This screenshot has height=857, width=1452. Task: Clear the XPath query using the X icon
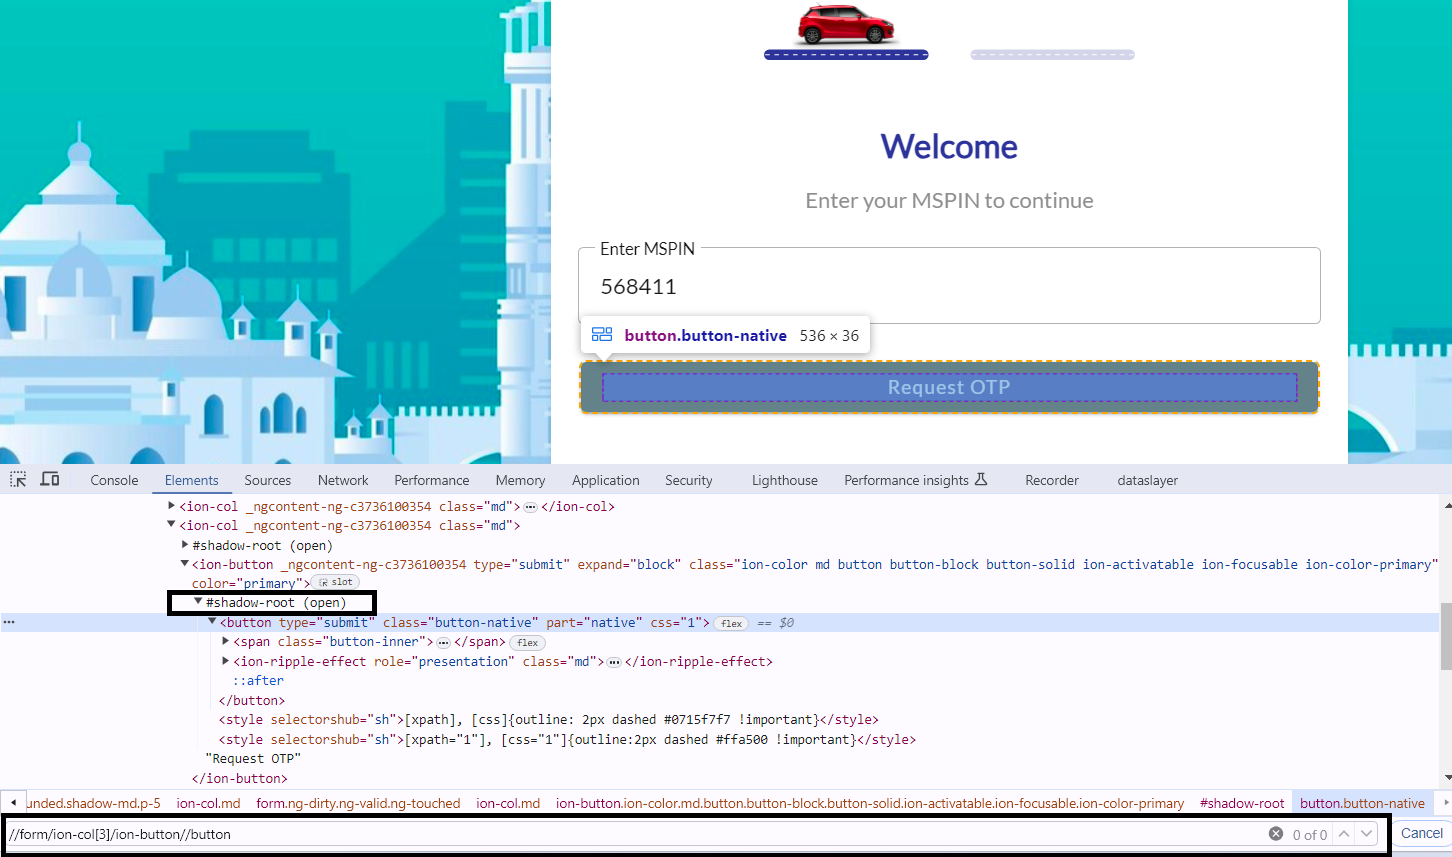coord(1276,833)
